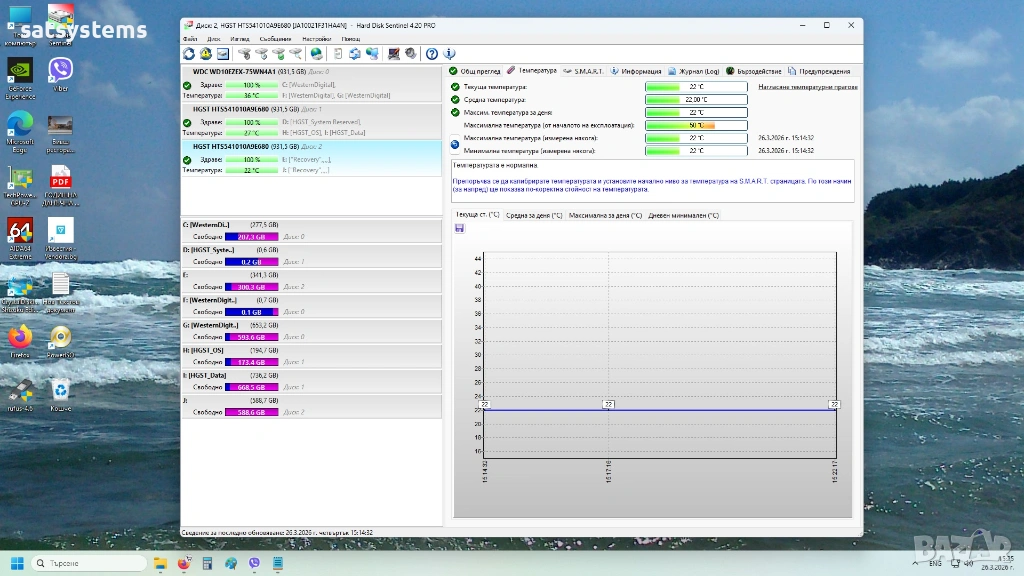1024x576 pixels.
Task: Click the globe icon in toolbar
Action: coord(317,54)
